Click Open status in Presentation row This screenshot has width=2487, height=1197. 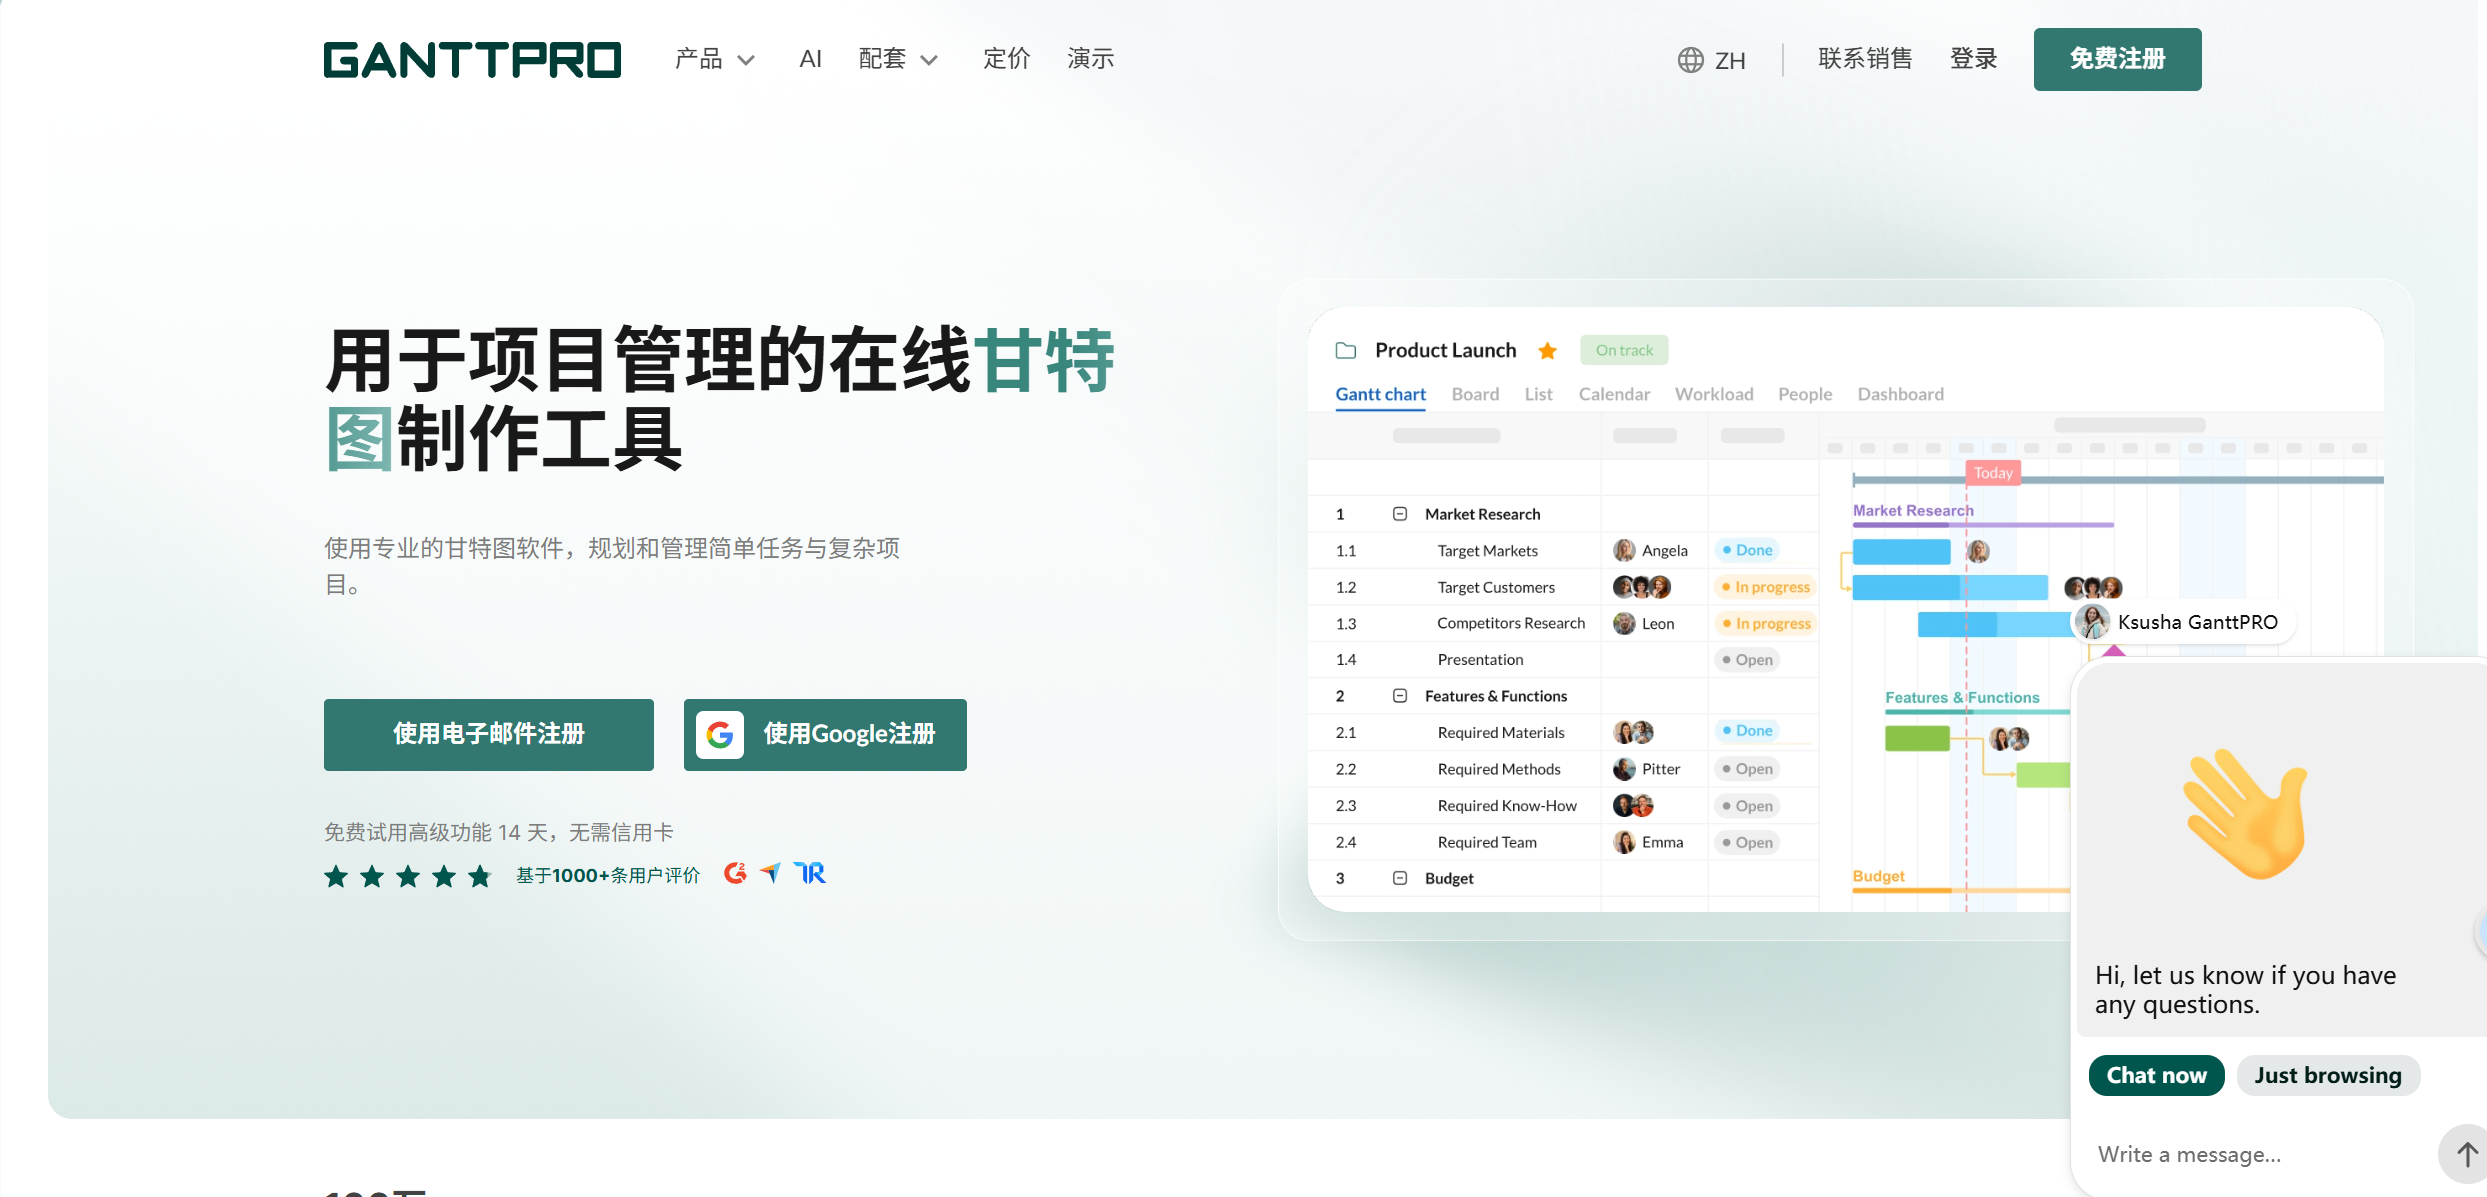[x=1747, y=660]
